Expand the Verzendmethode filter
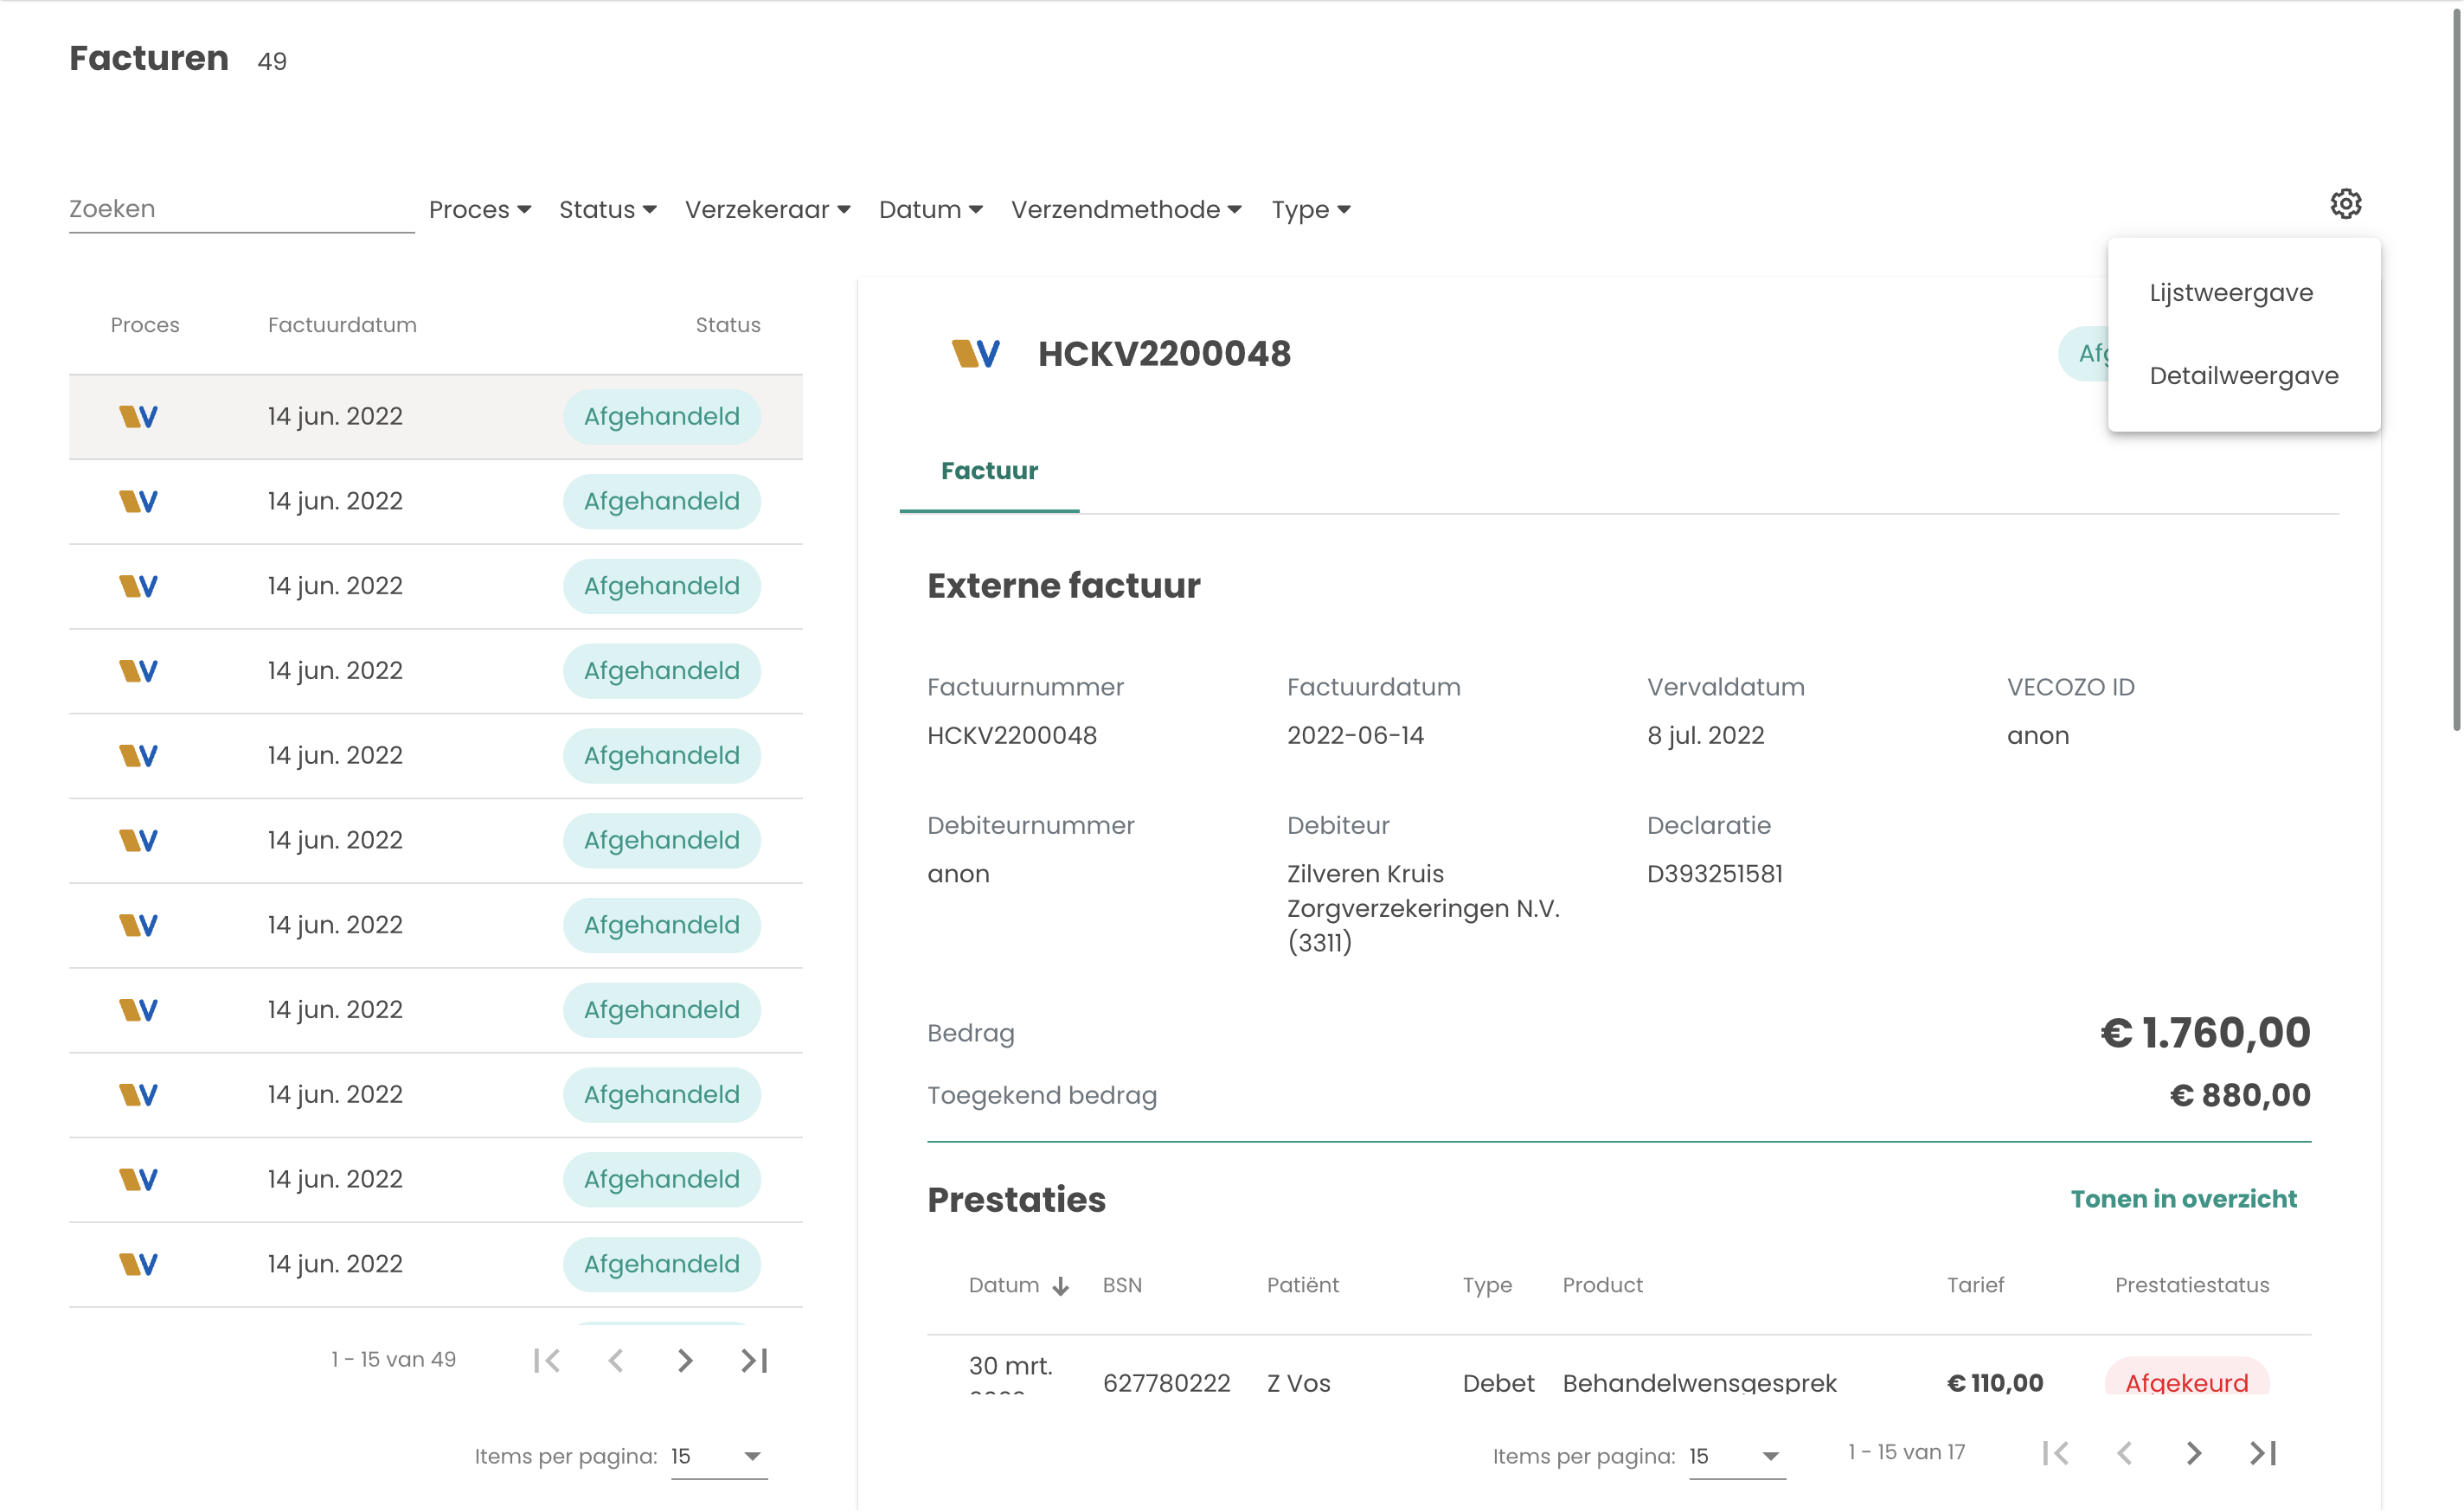Image resolution: width=2464 pixels, height=1512 pixels. (1126, 209)
